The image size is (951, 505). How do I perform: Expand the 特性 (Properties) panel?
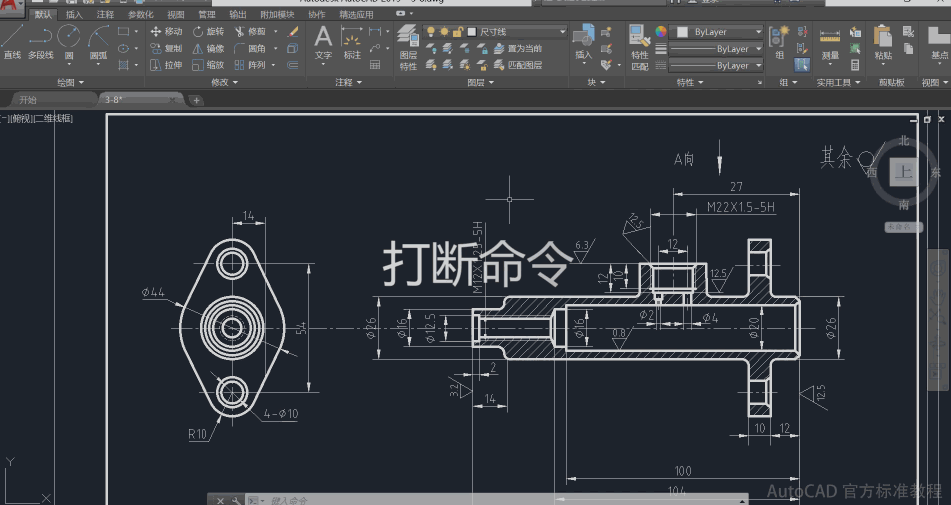690,82
